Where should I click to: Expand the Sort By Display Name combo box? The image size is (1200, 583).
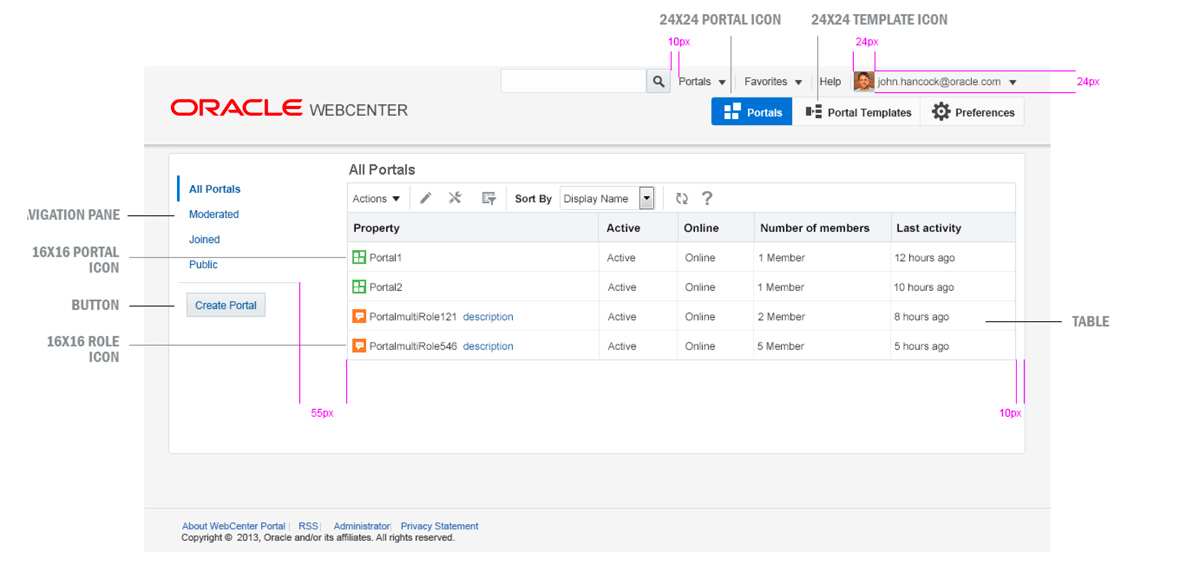[x=646, y=198]
